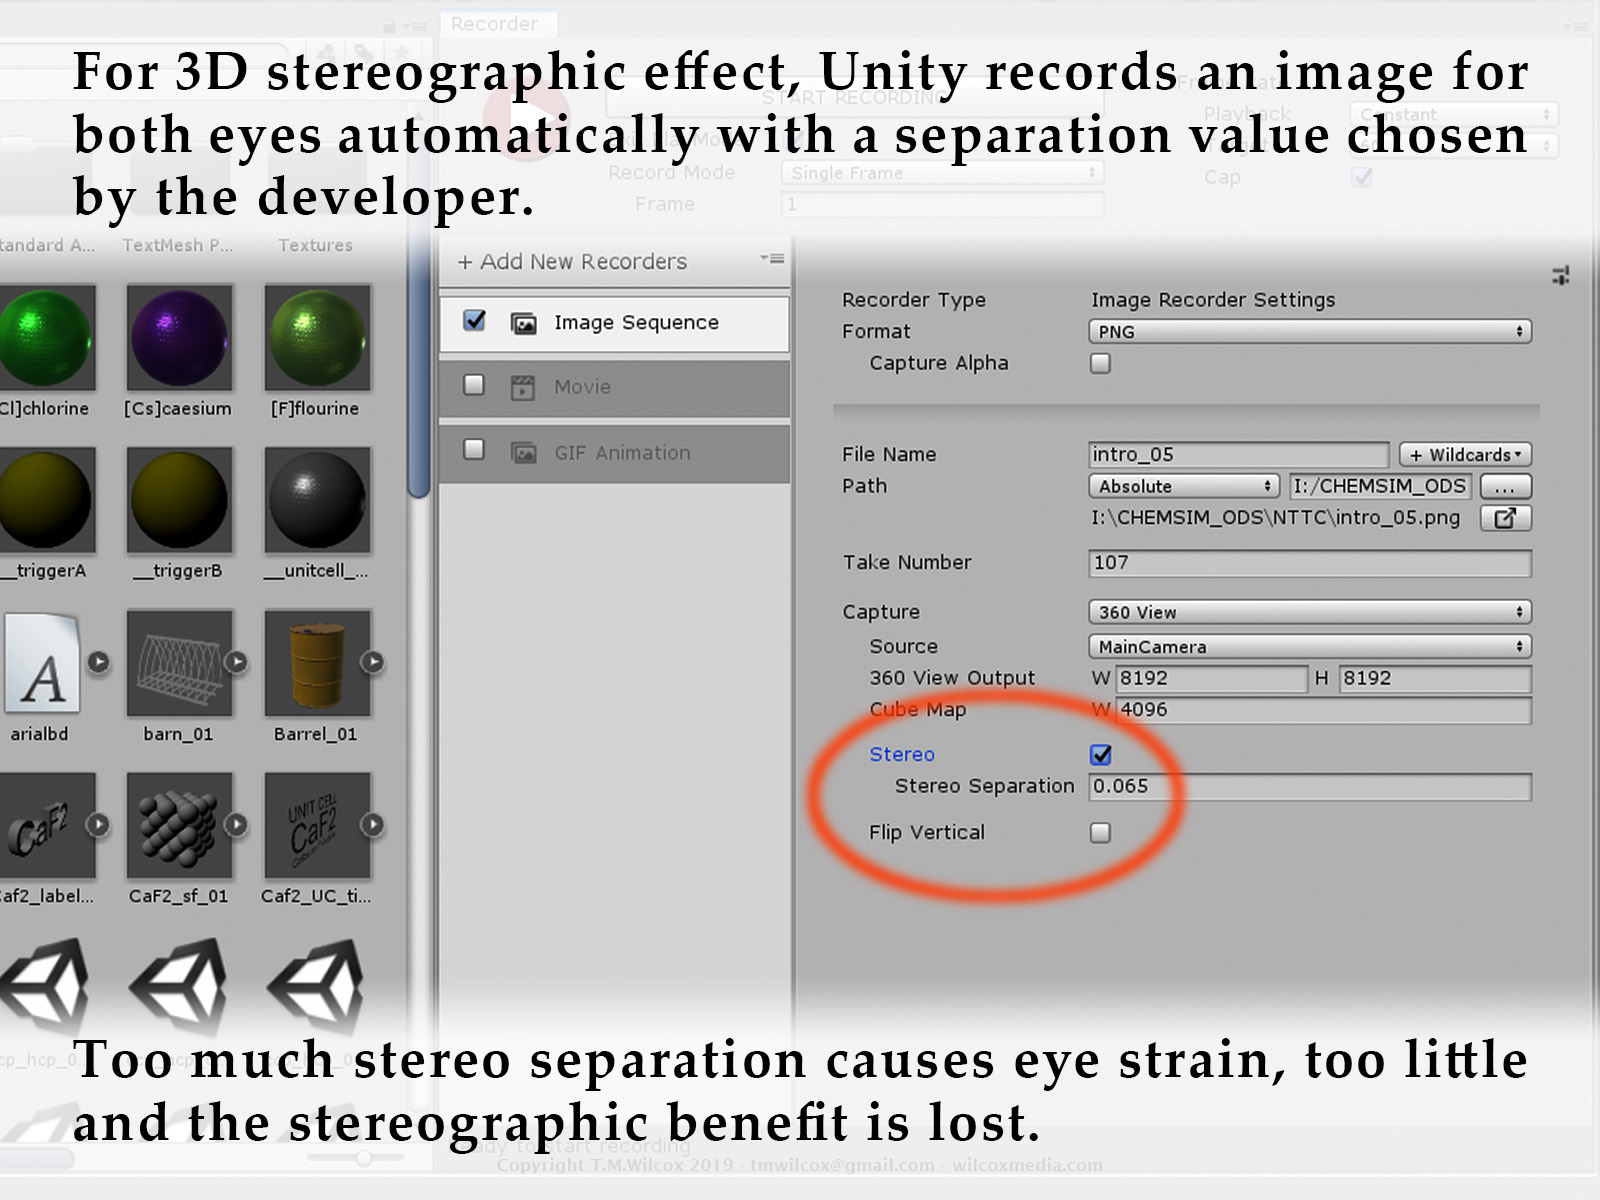Open the Record Mode Single Frame dropdown
This screenshot has height=1200, width=1600.
tap(942, 173)
